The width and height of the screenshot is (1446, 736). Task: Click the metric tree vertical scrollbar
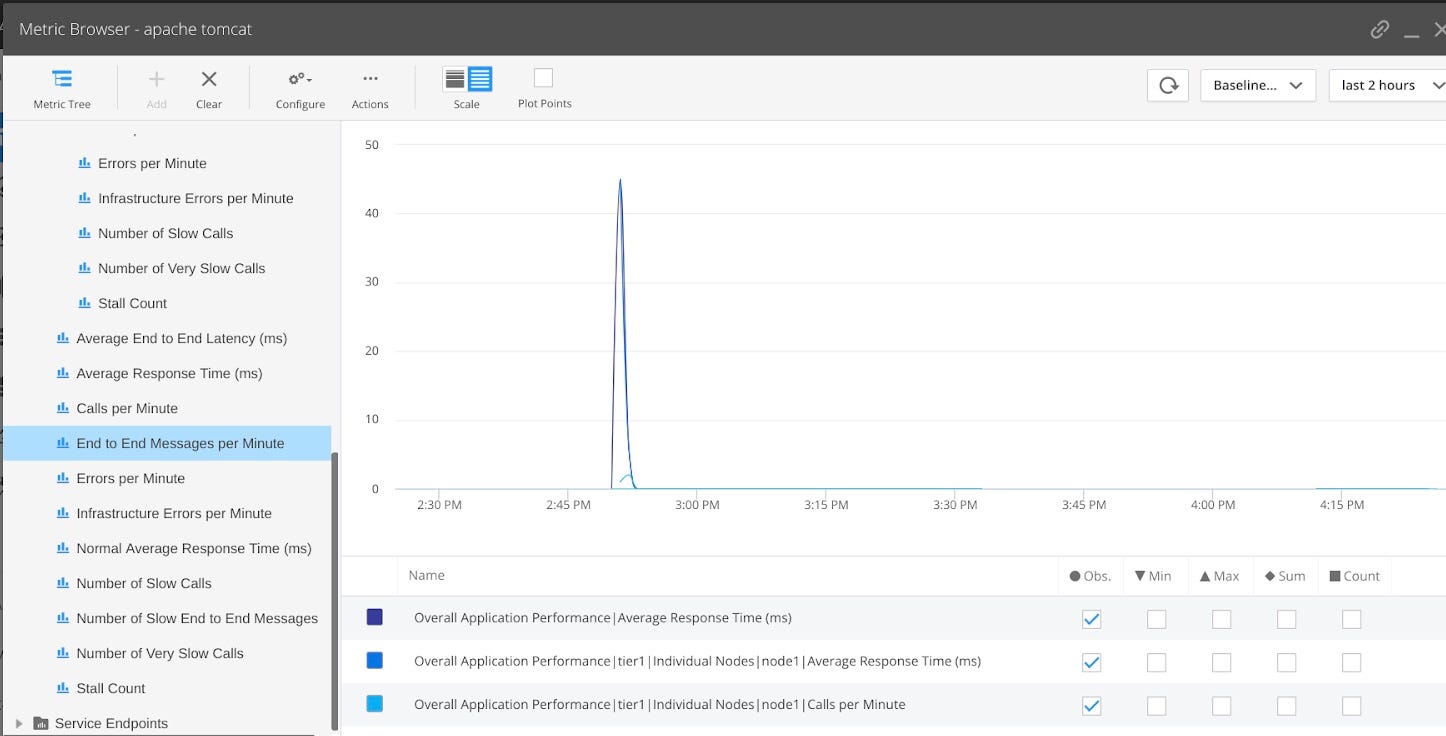[x=335, y=590]
